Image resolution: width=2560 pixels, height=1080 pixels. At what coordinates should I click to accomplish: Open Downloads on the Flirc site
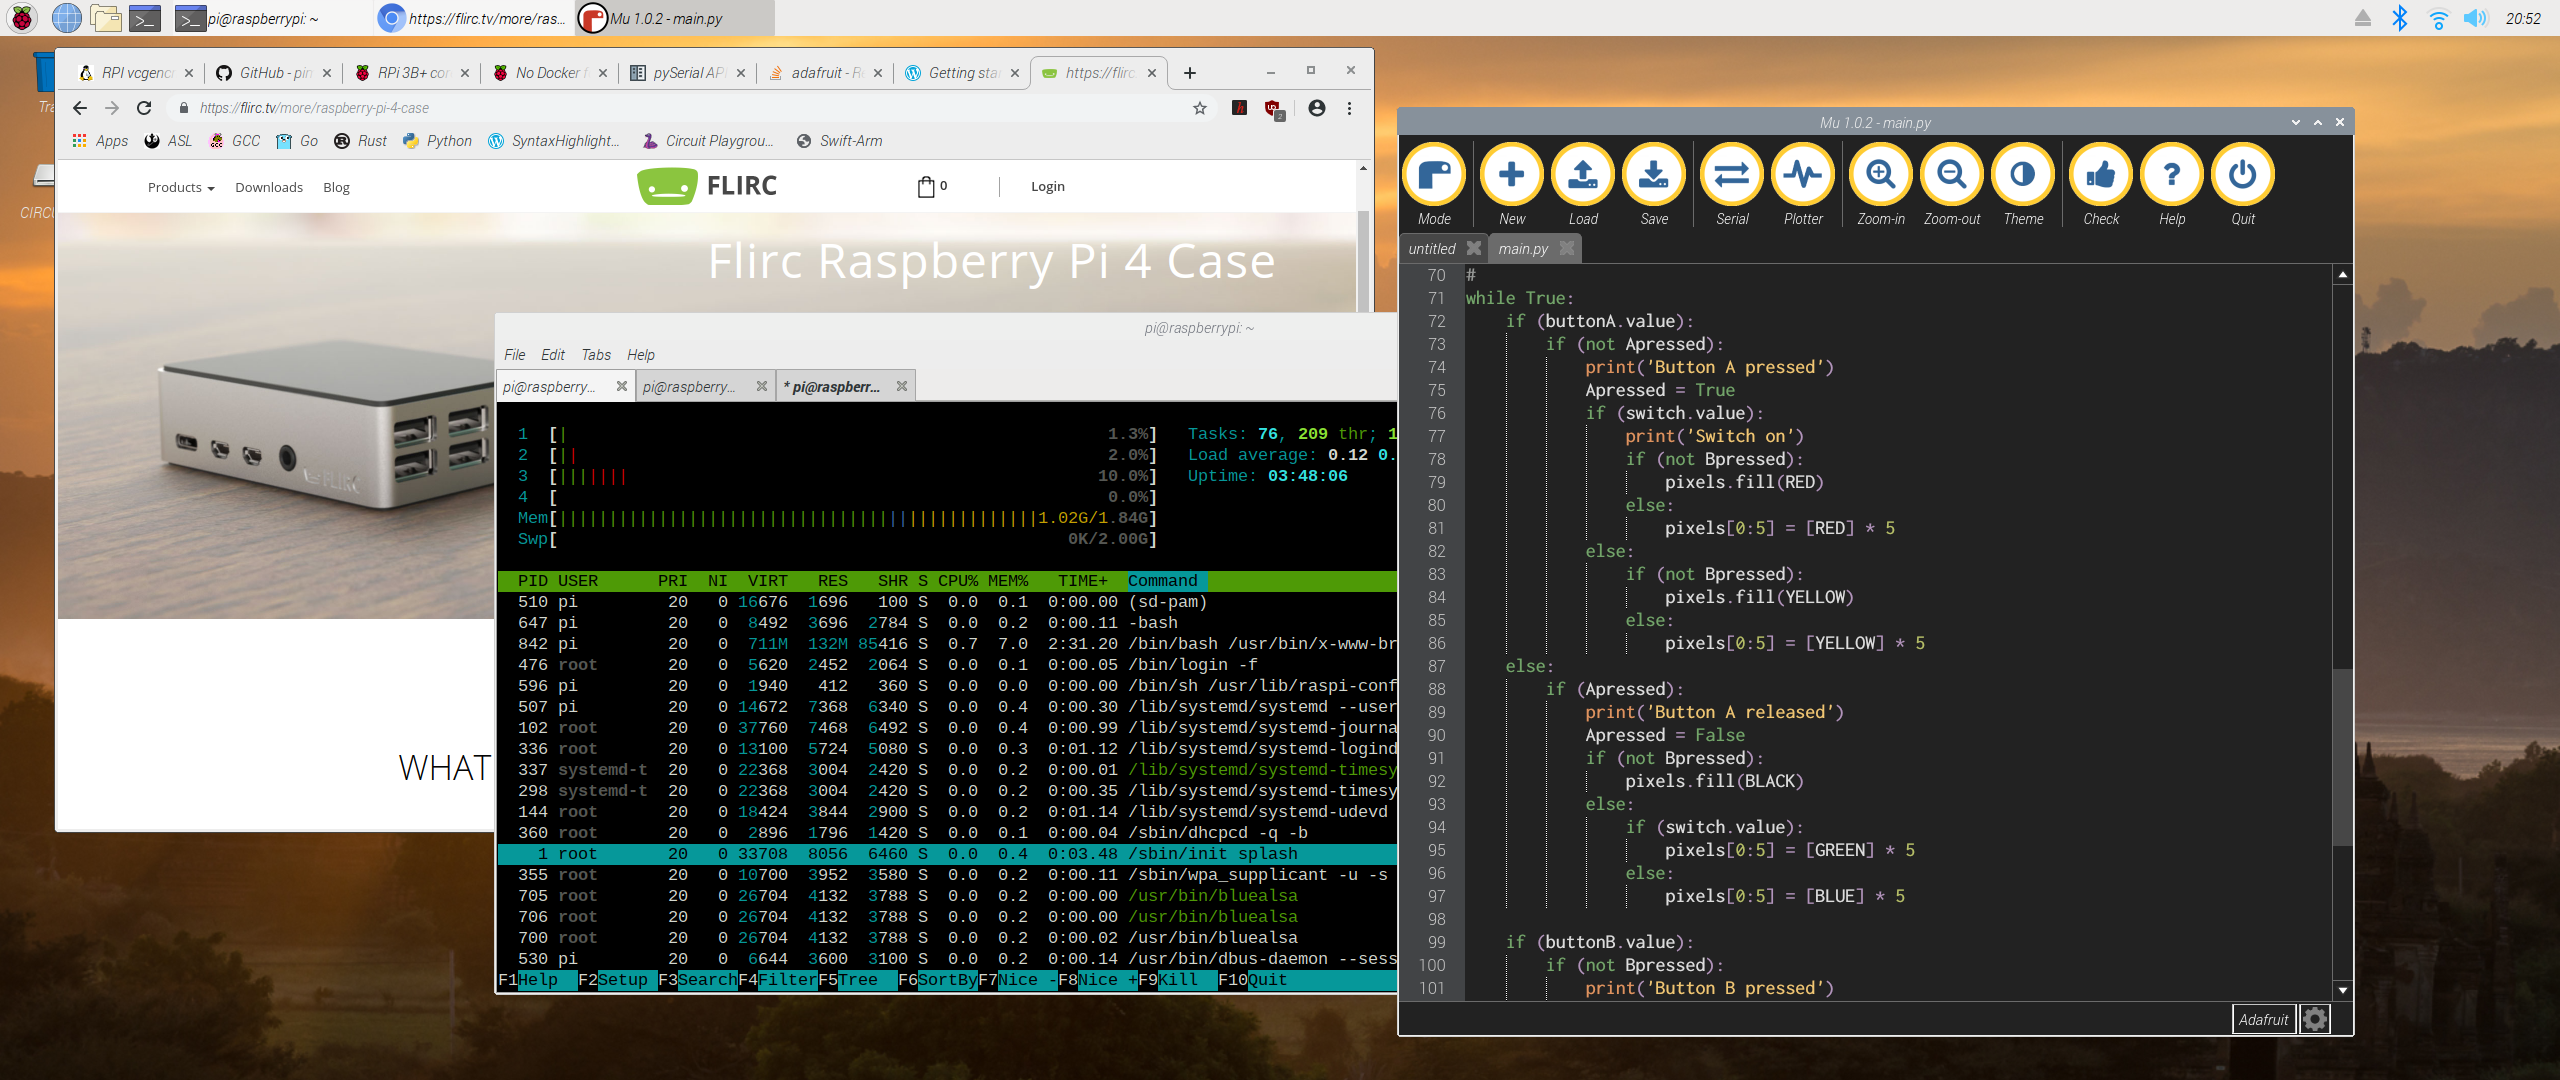[269, 187]
